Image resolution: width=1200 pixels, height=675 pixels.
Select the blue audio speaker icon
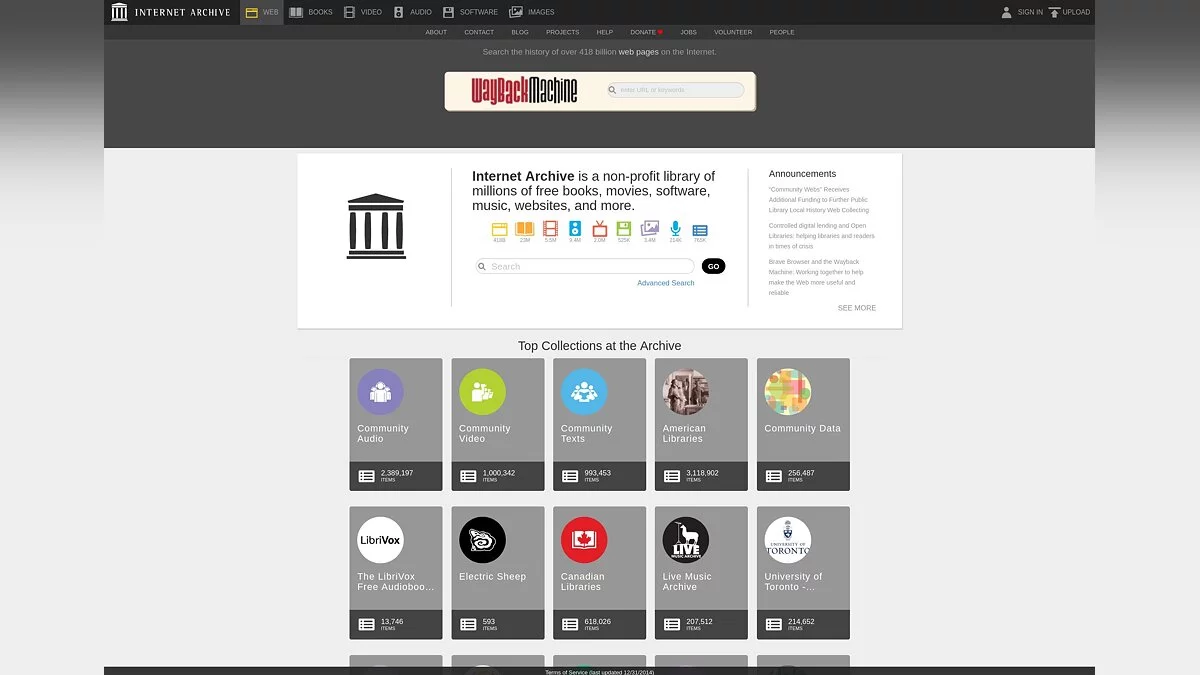575,229
